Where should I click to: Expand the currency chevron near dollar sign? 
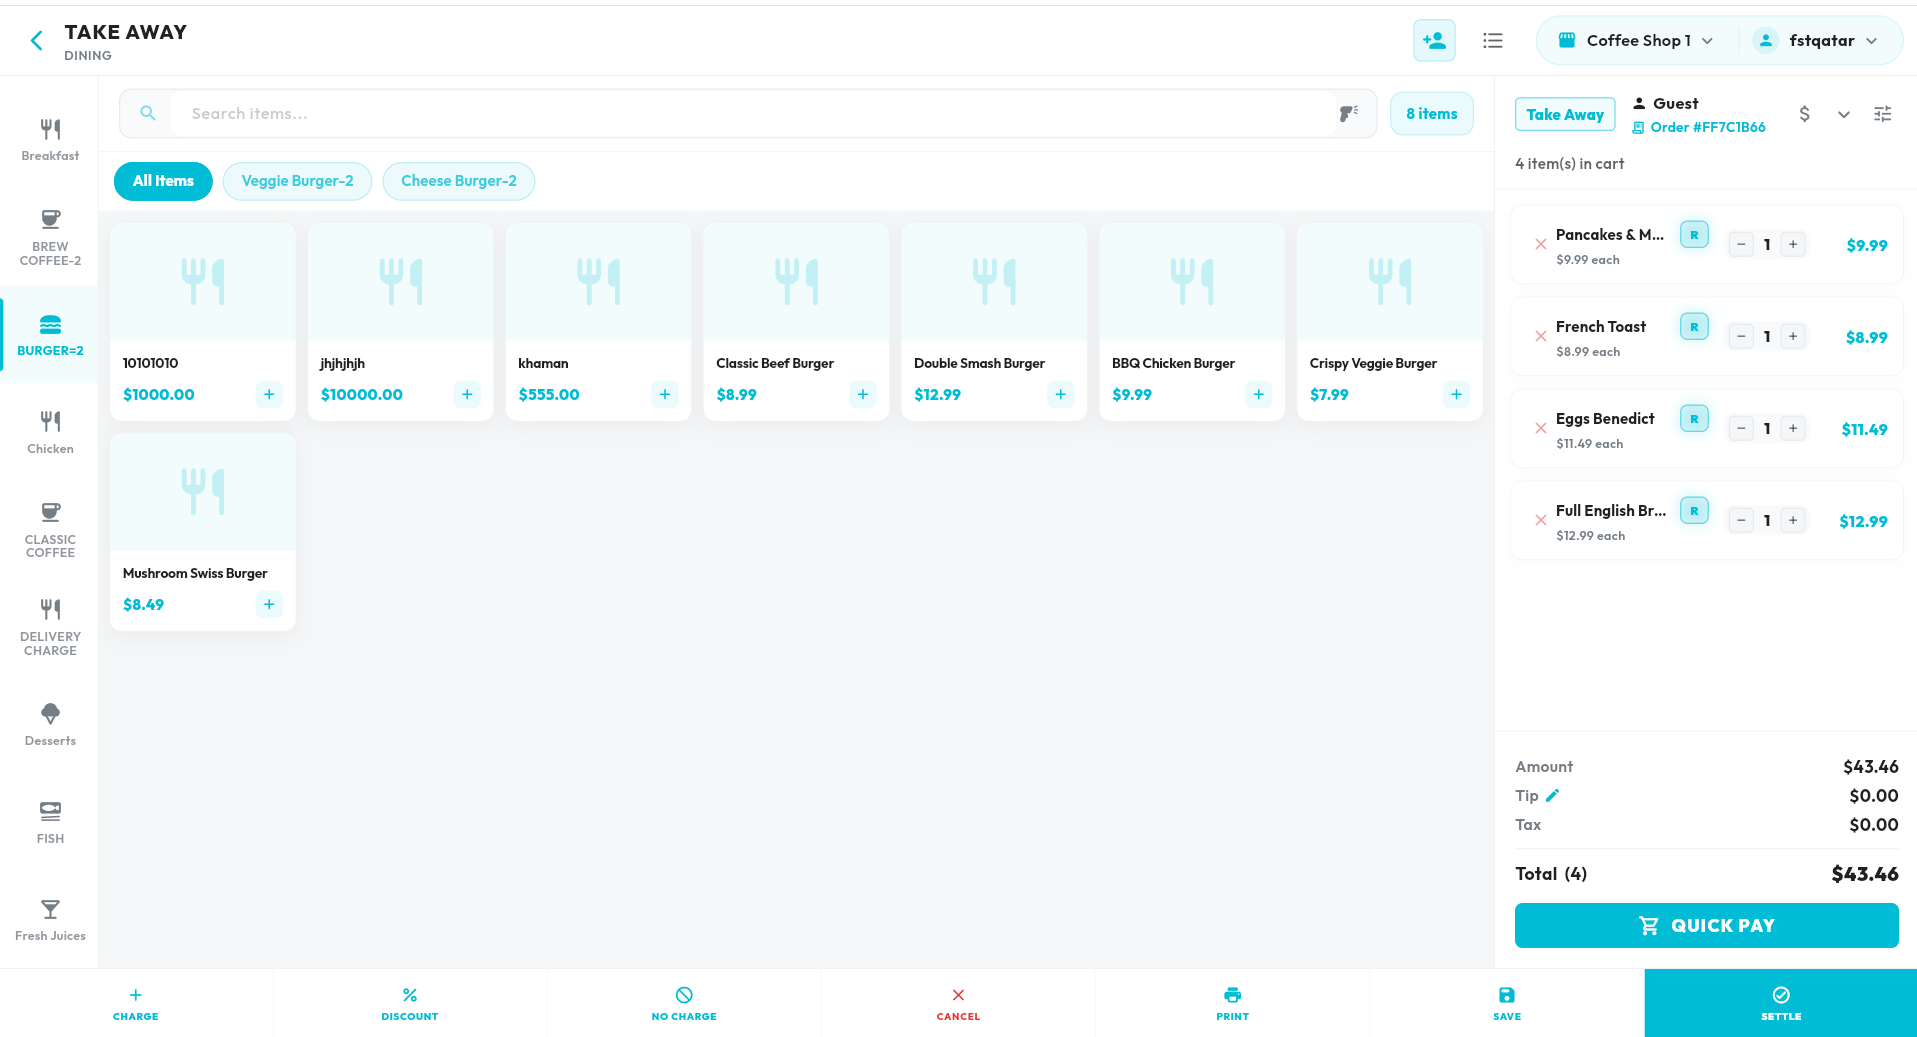pos(1843,115)
